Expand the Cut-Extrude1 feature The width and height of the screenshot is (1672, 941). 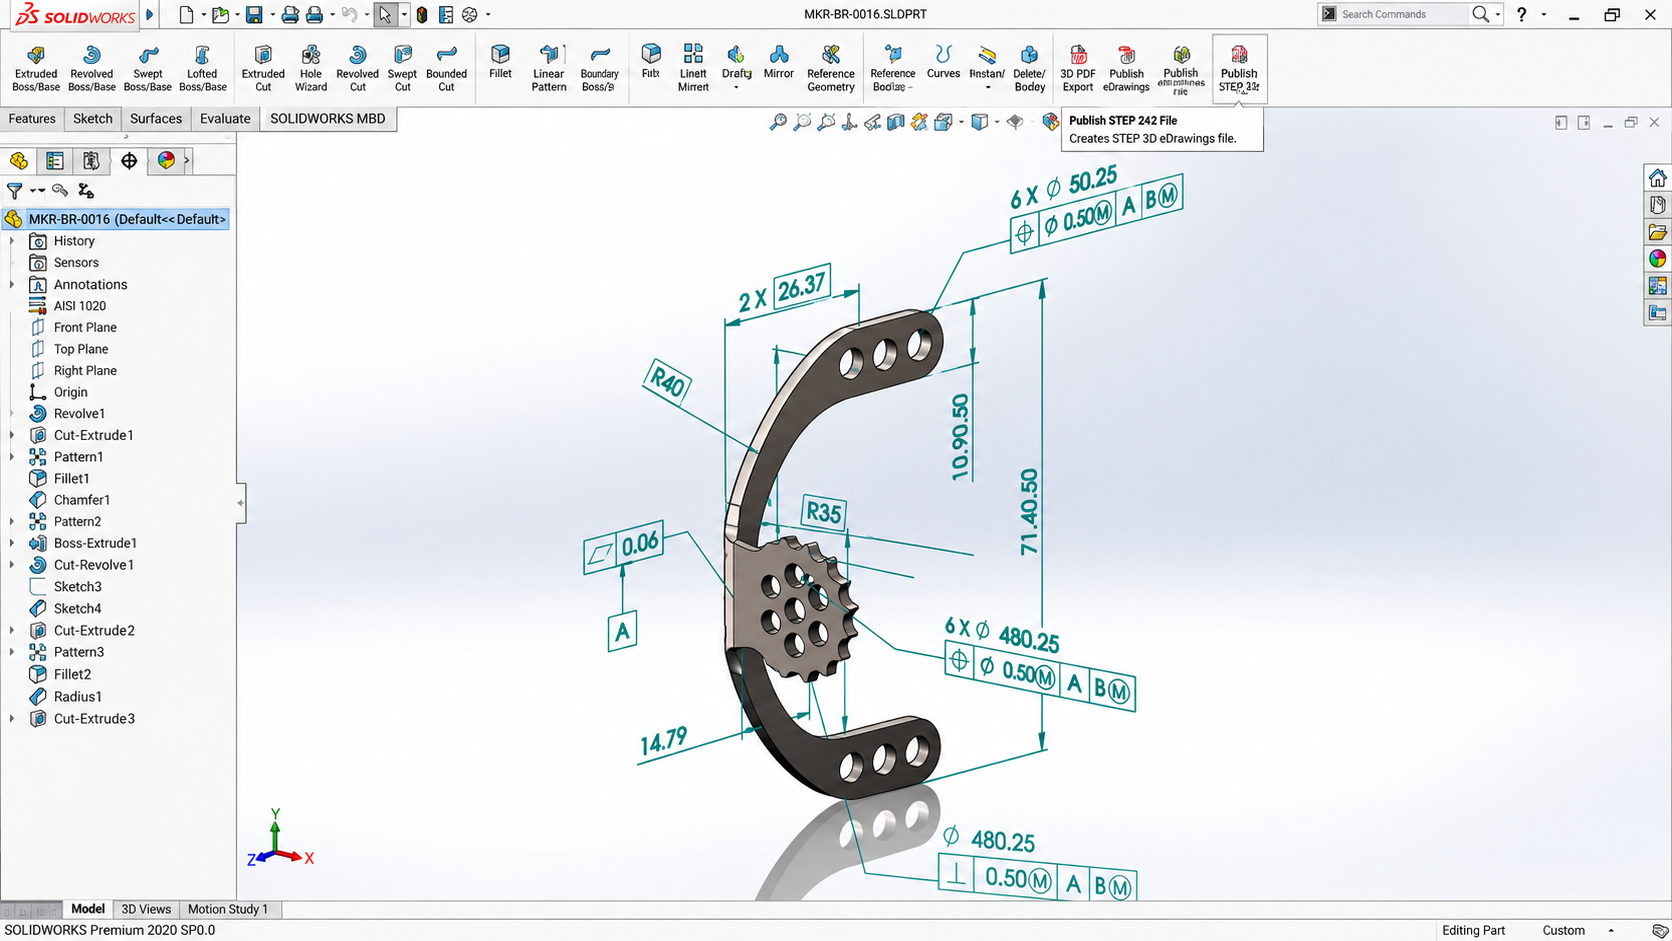[12, 435]
